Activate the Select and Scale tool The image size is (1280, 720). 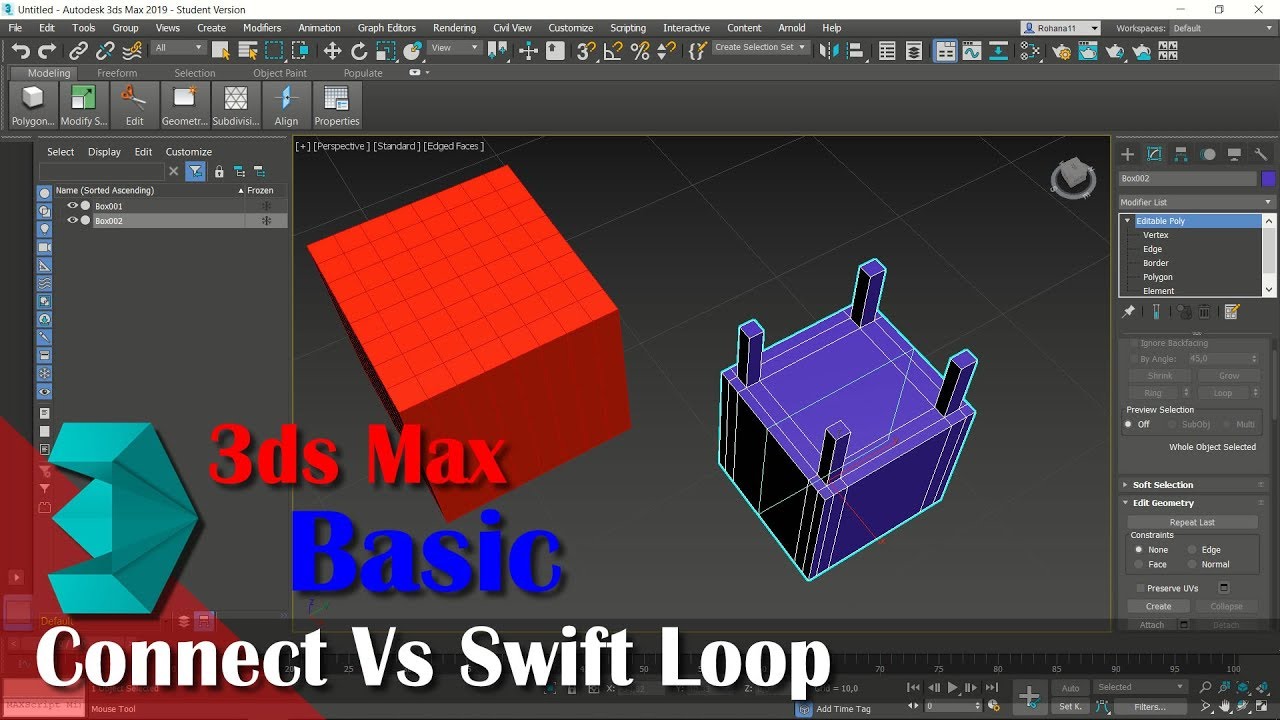point(386,51)
